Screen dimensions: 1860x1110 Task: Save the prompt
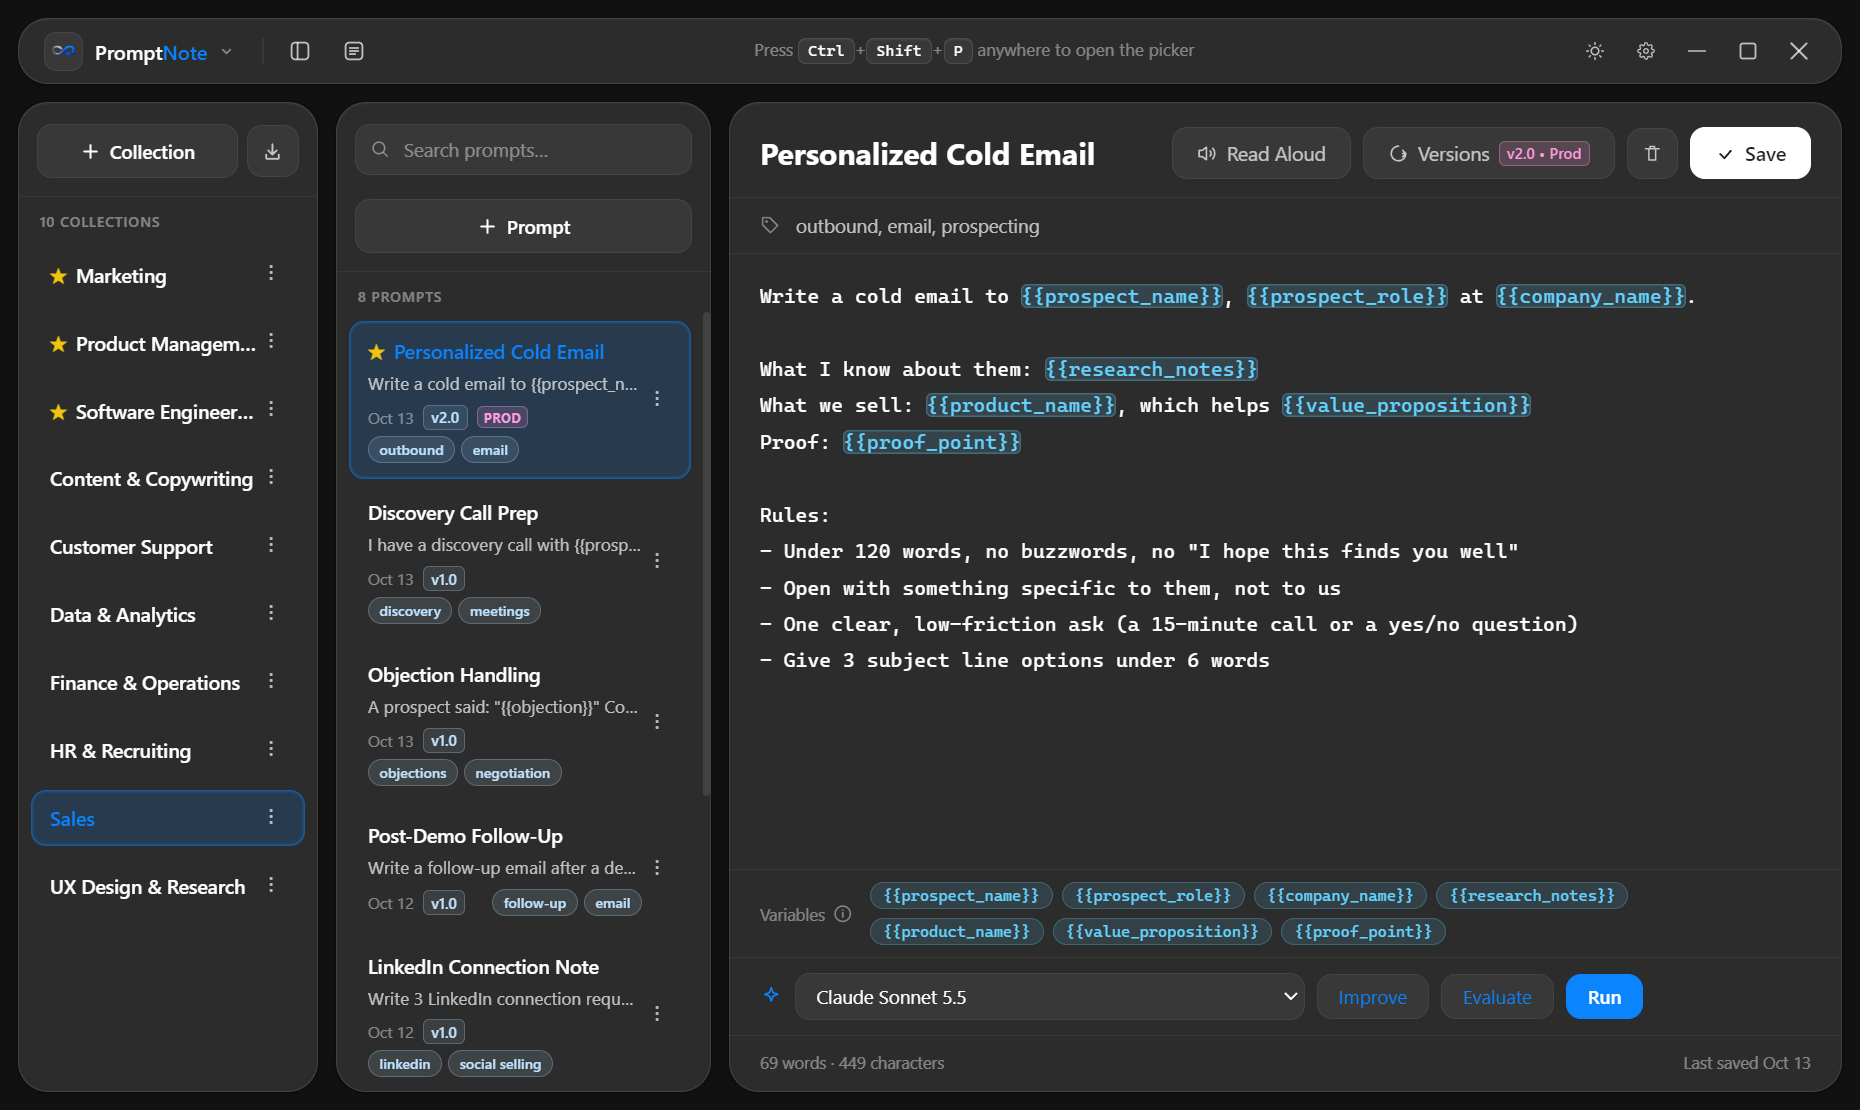1750,154
